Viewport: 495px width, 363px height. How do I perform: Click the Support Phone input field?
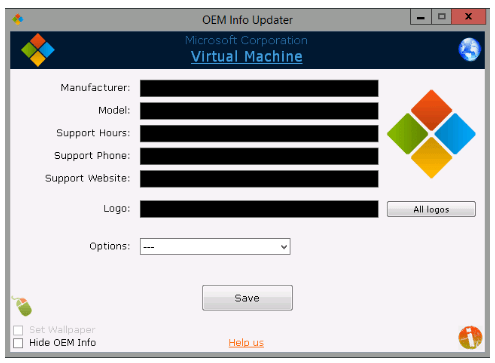[x=259, y=156]
